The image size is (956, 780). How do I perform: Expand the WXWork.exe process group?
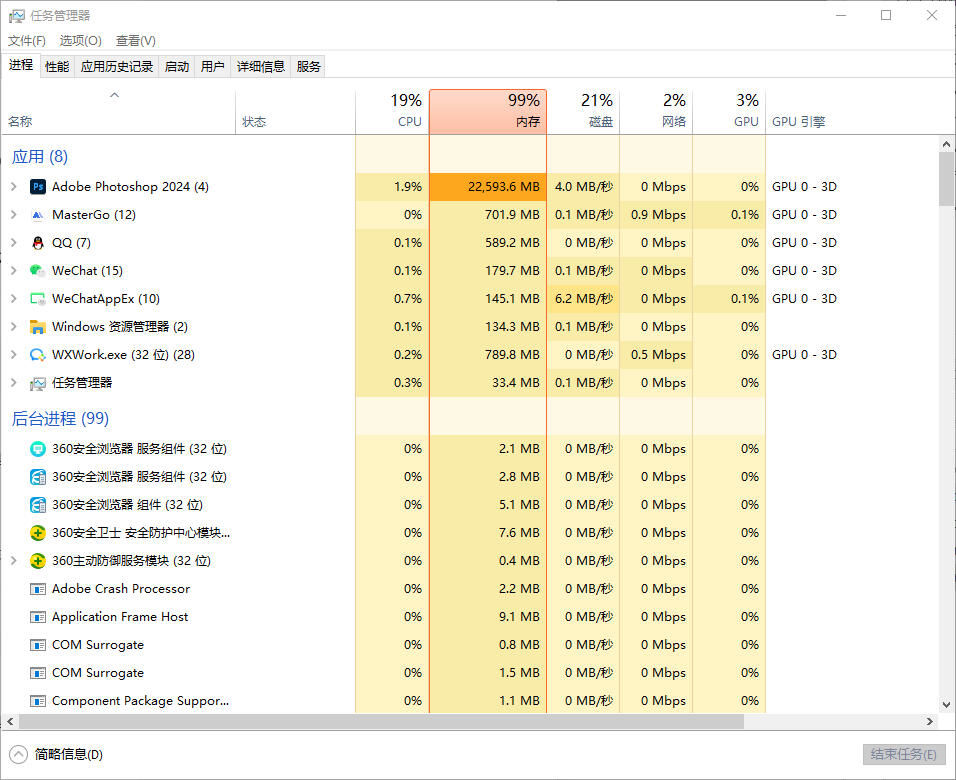(x=13, y=355)
